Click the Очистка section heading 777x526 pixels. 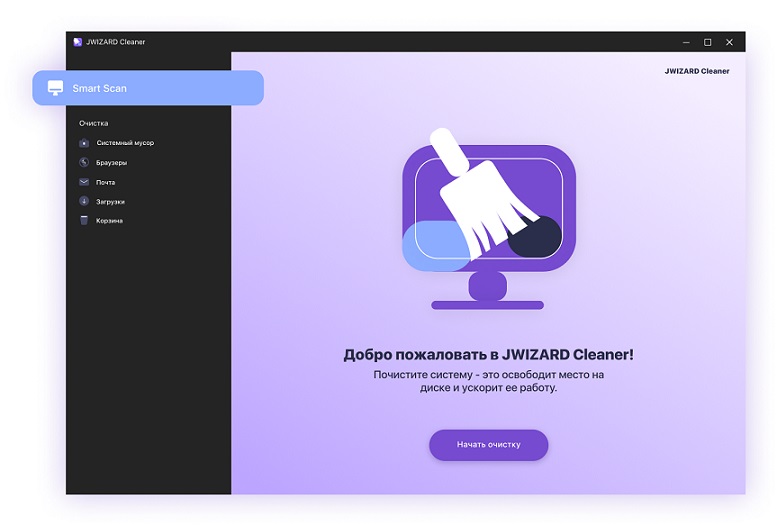94,123
